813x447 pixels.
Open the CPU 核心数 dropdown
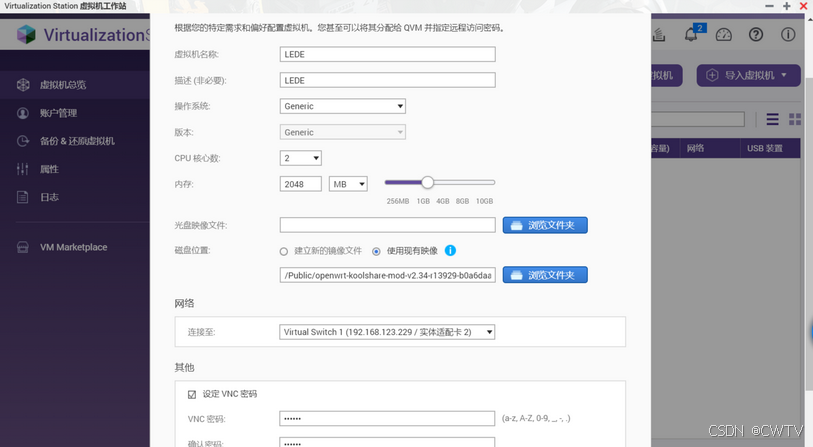[301, 158]
